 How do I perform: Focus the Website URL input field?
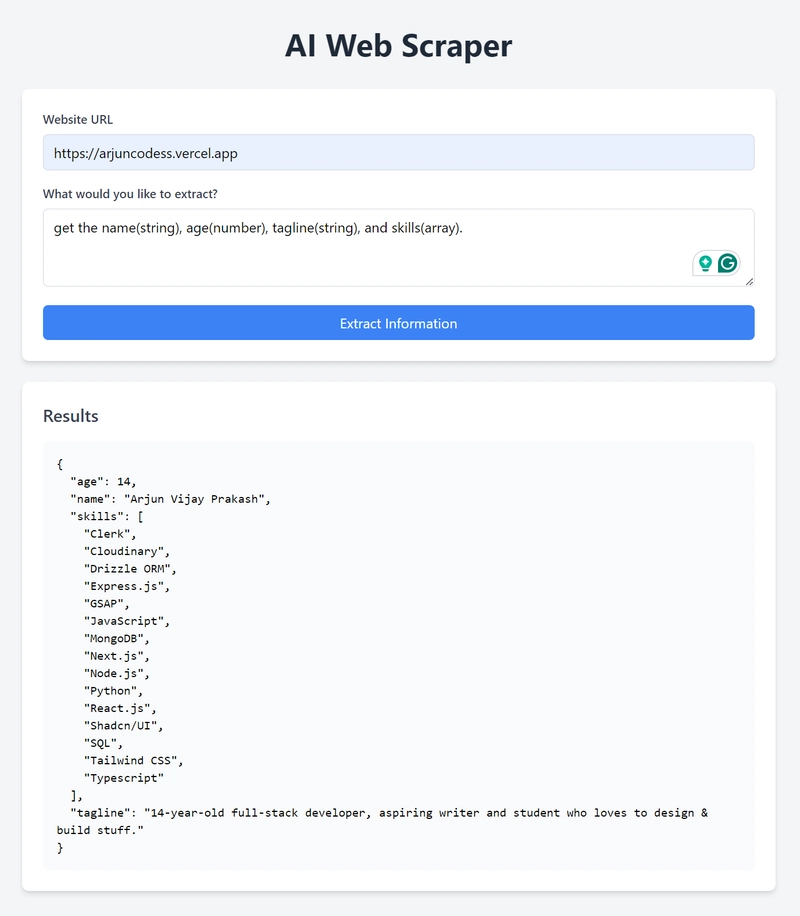pyautogui.click(x=399, y=152)
